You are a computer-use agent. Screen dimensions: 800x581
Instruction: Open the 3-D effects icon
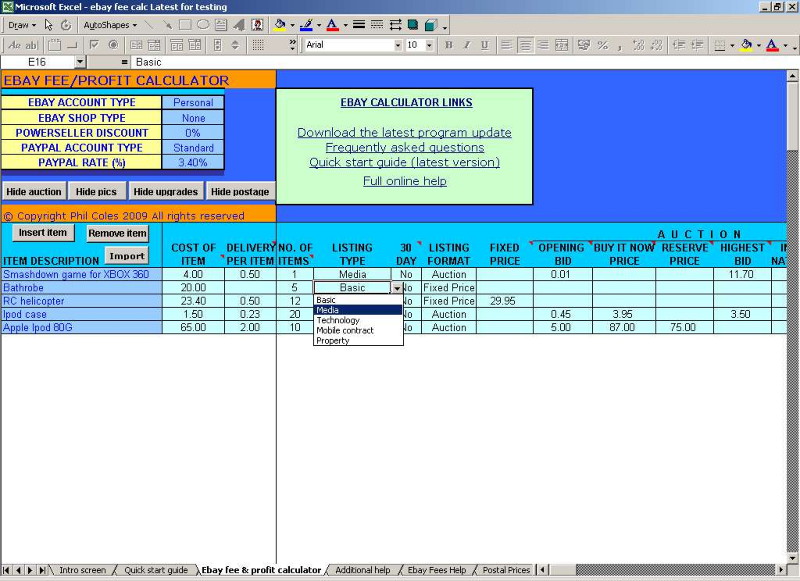tap(431, 24)
